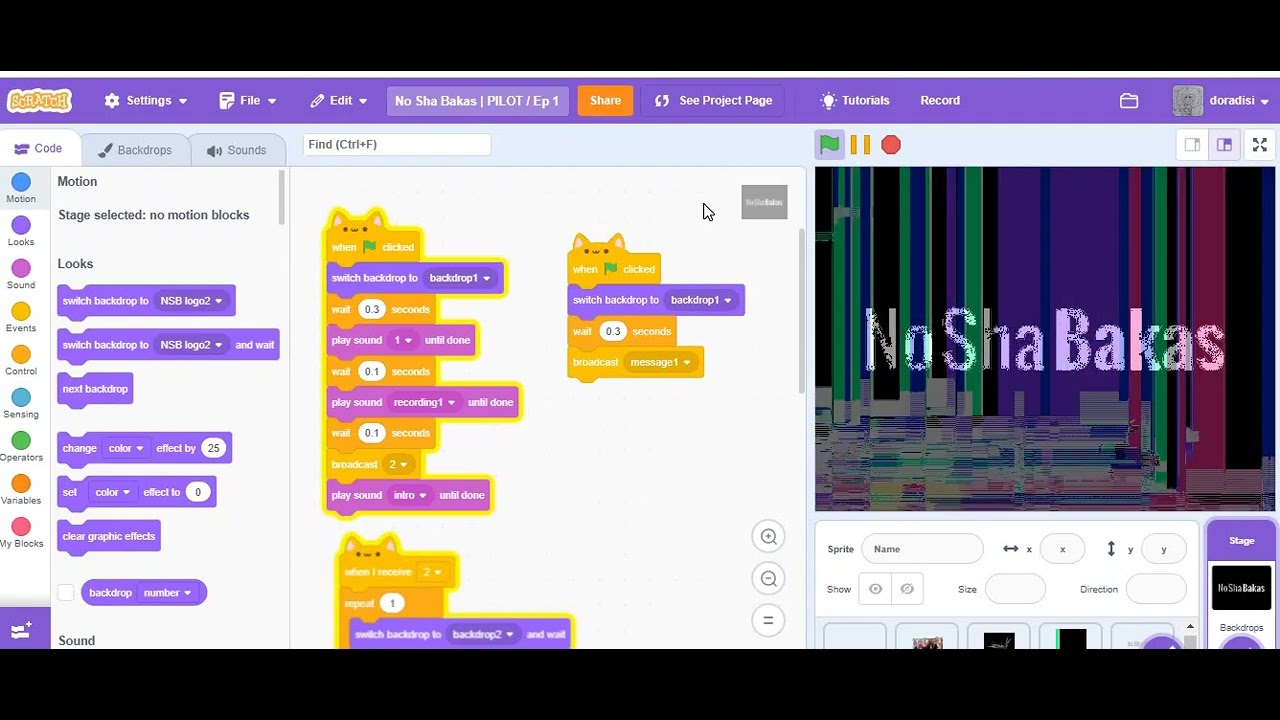Select the Control blocks category

pyautogui.click(x=21, y=360)
